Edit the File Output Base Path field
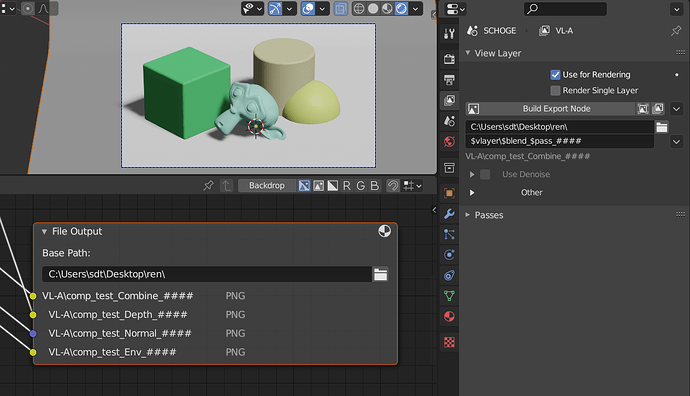Image resolution: width=690 pixels, height=396 pixels. click(207, 274)
